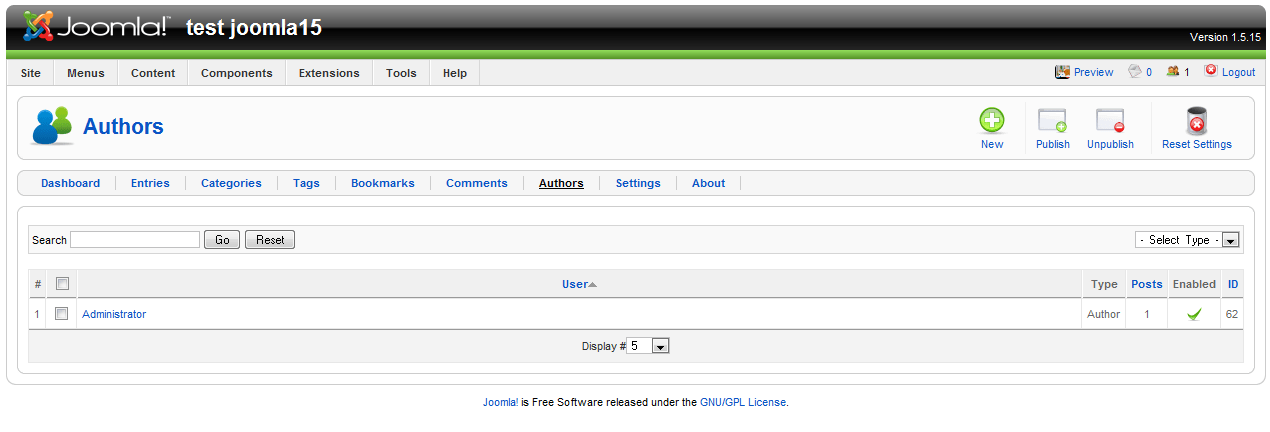
Task: Open the Extensions menu
Action: point(329,73)
